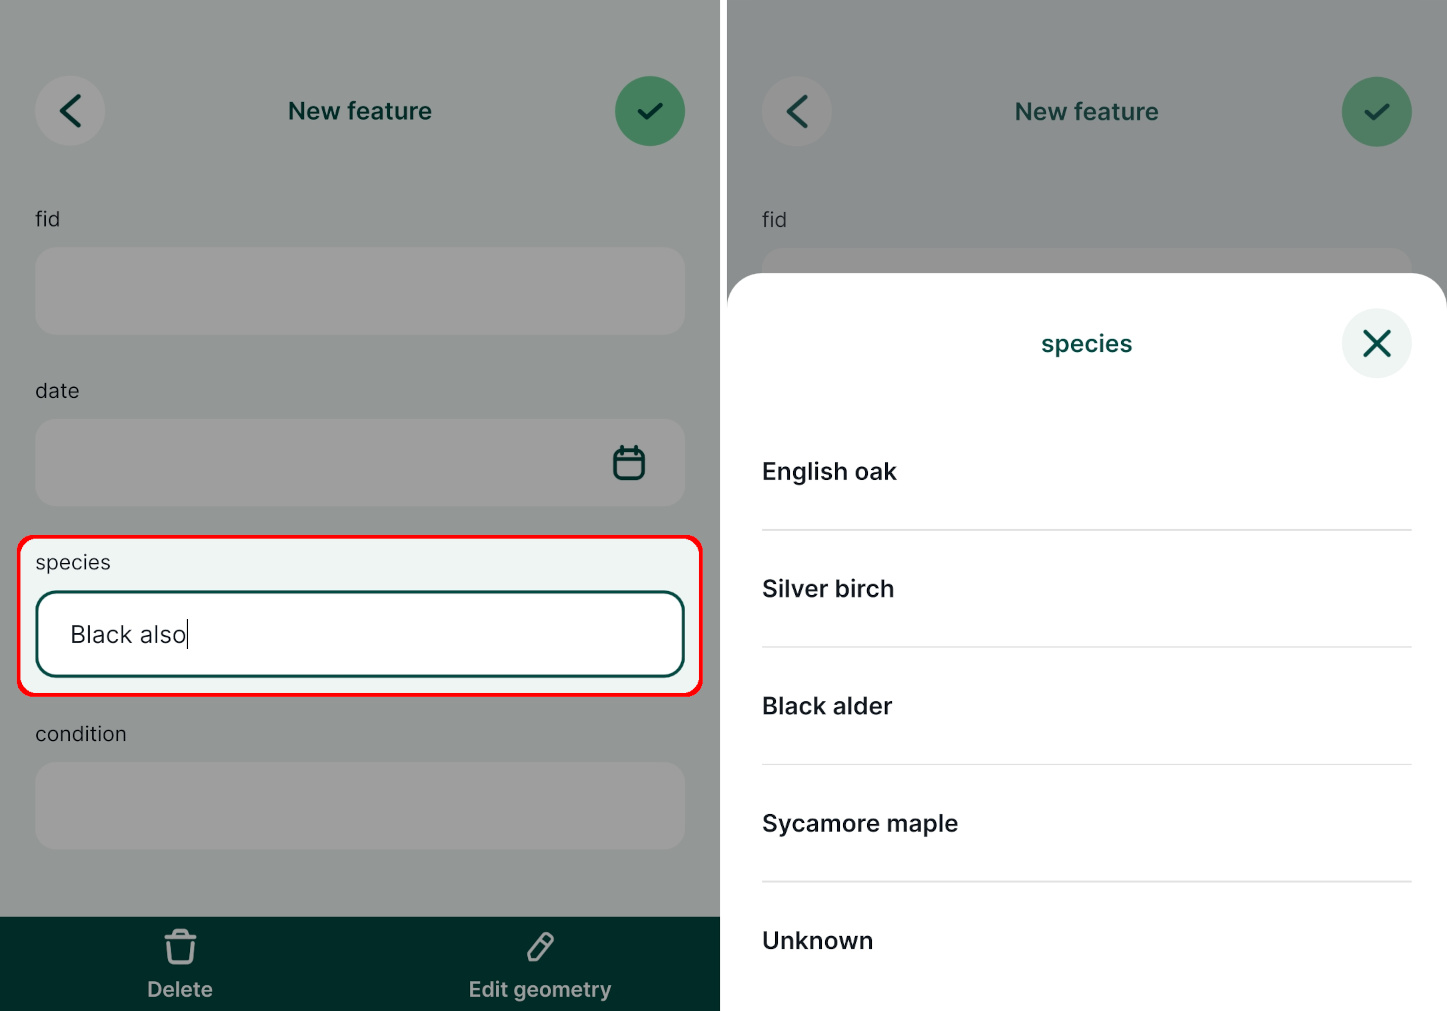The height and width of the screenshot is (1011, 1447).
Task: Choose Silver birch from species list
Action: (x=1087, y=589)
